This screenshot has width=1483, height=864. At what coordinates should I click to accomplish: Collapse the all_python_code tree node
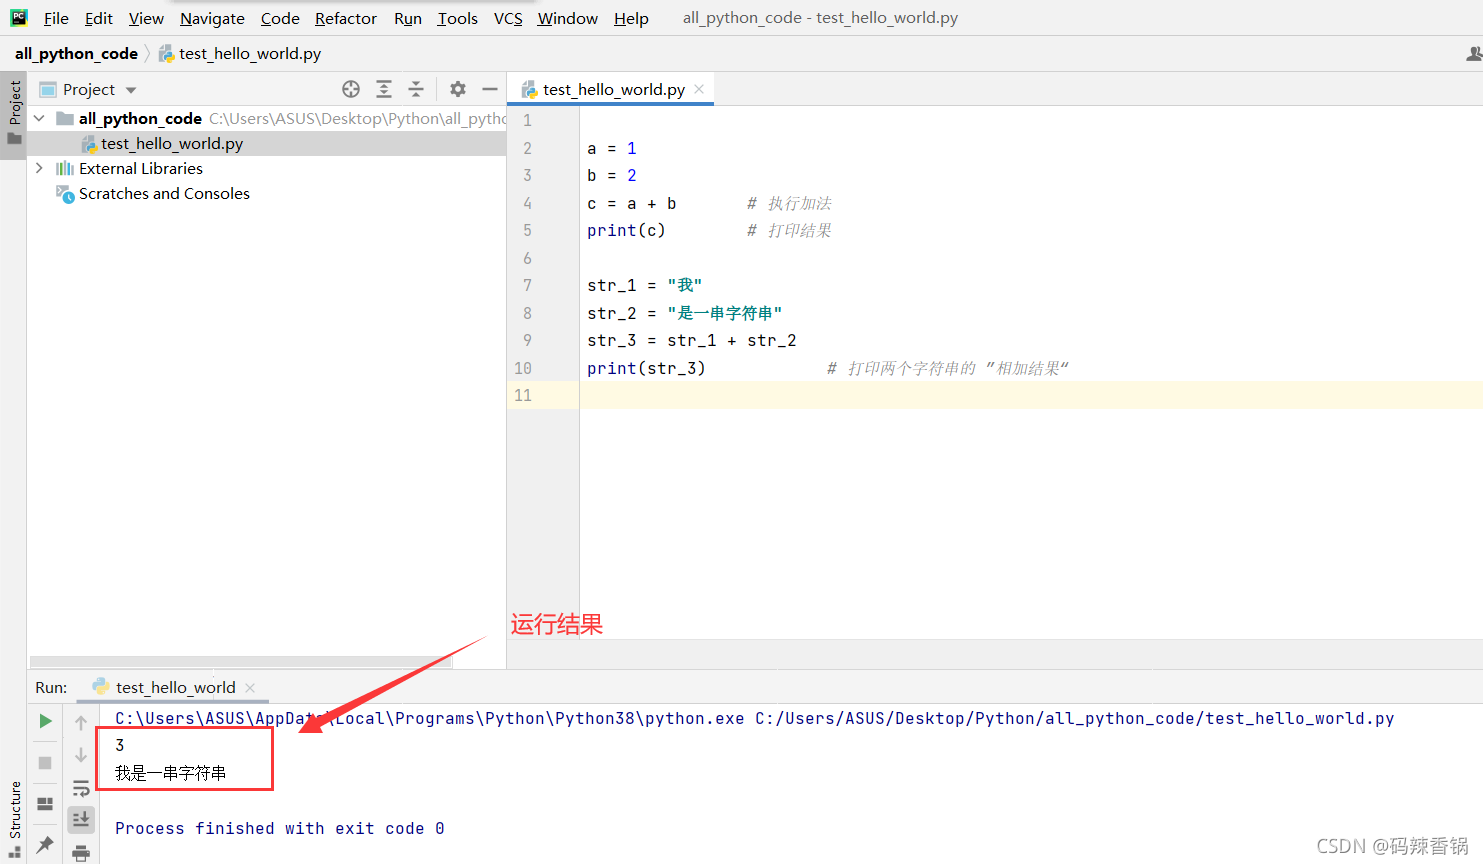coord(39,118)
